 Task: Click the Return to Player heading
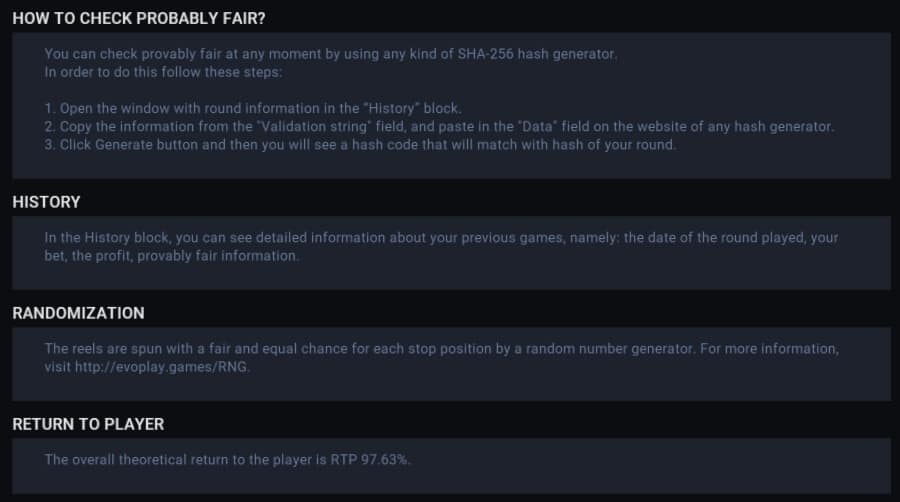click(x=88, y=424)
